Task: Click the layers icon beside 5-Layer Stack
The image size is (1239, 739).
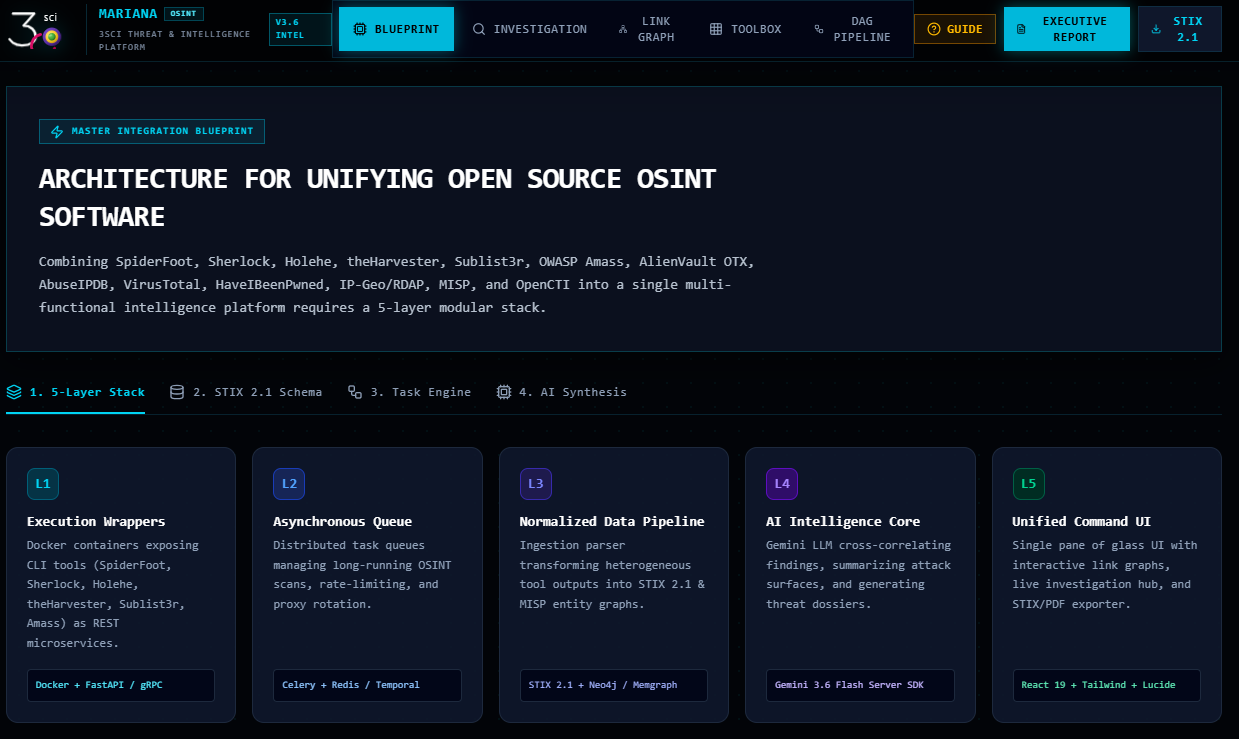Action: tap(14, 392)
